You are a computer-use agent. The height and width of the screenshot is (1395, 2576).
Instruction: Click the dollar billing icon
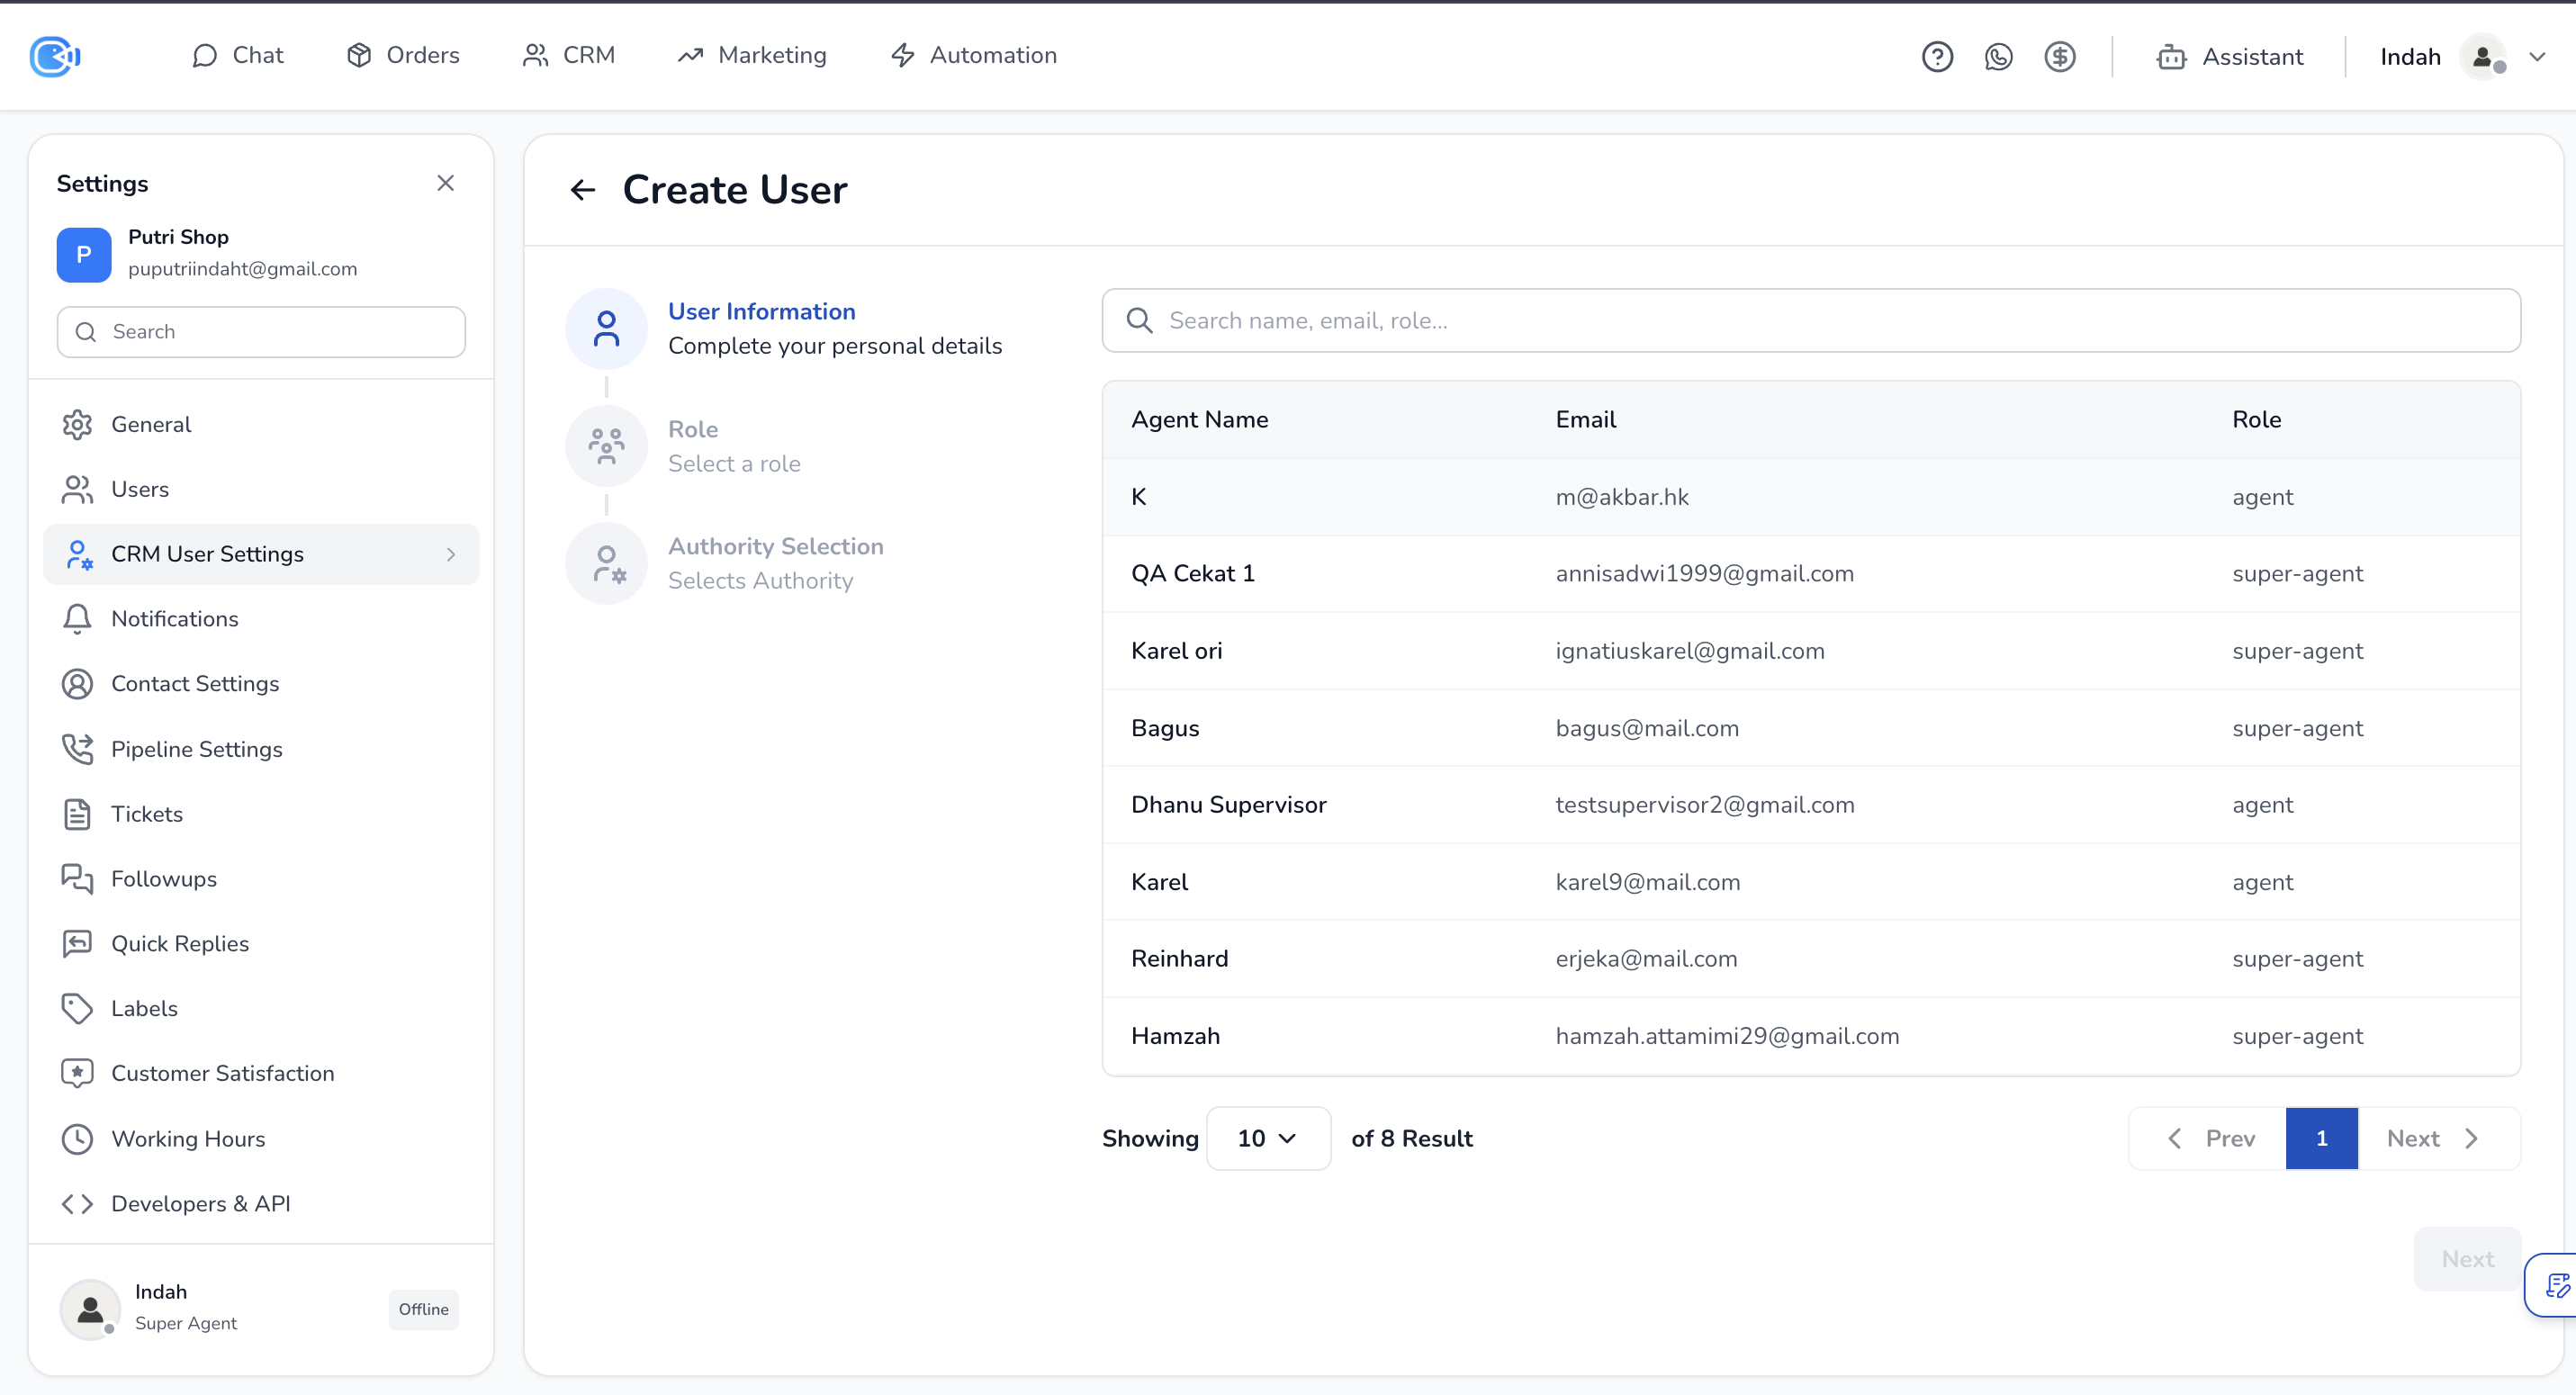pyautogui.click(x=2059, y=57)
